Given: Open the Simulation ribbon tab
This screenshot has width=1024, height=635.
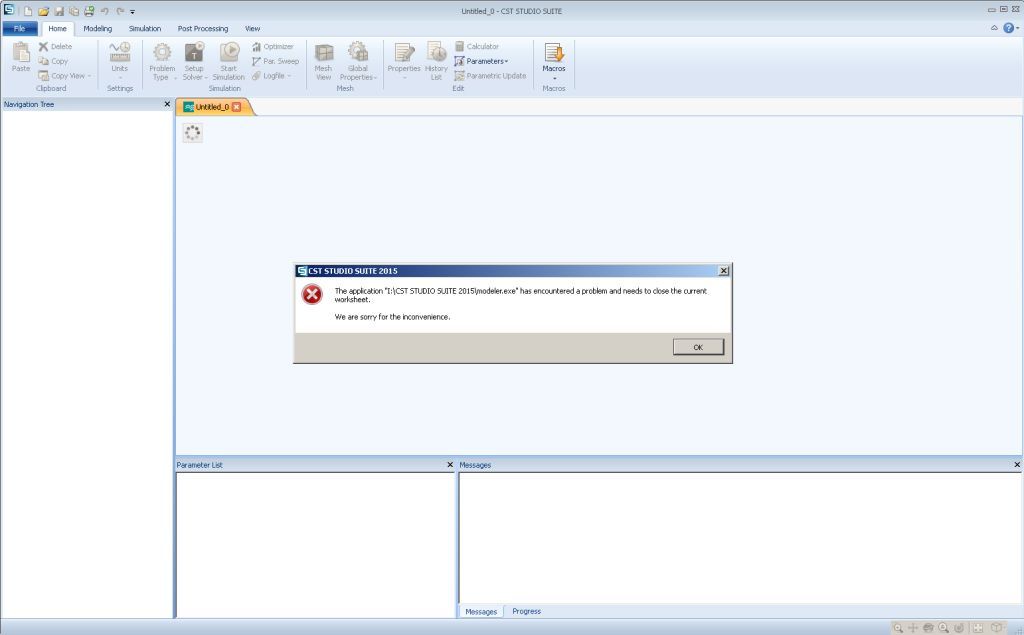Looking at the screenshot, I should (145, 29).
